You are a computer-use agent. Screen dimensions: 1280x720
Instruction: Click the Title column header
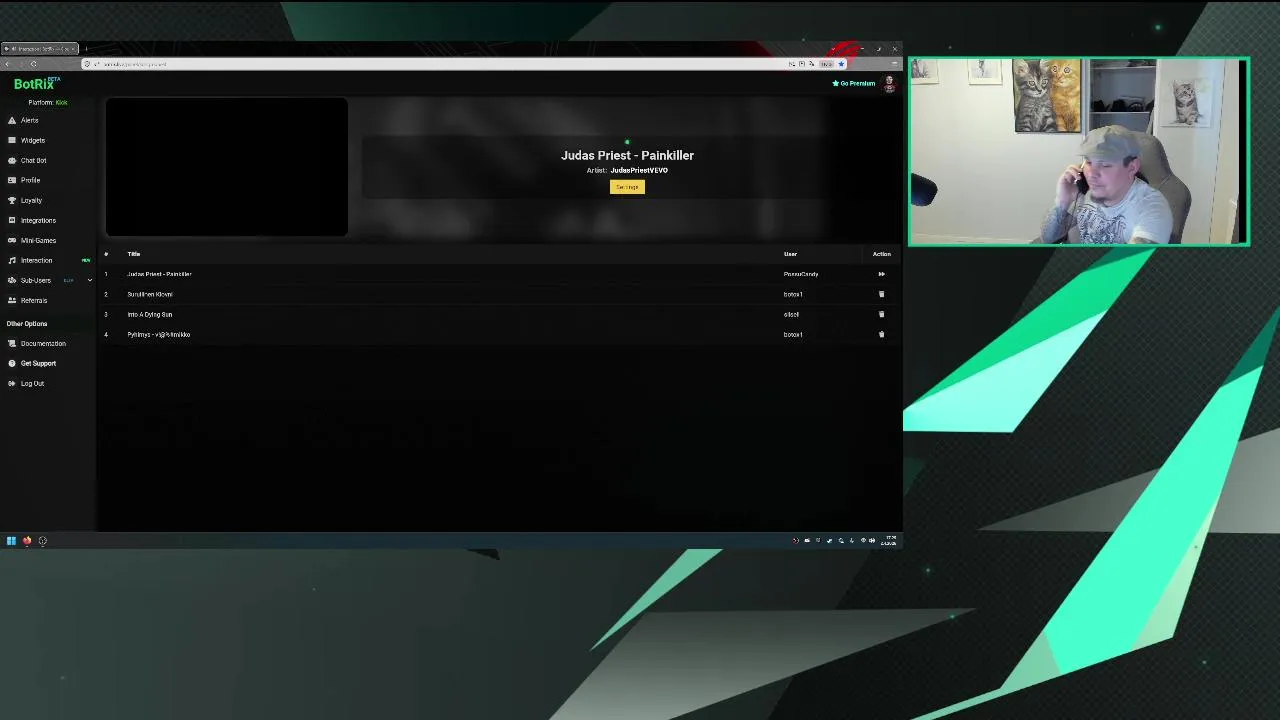pyautogui.click(x=134, y=254)
